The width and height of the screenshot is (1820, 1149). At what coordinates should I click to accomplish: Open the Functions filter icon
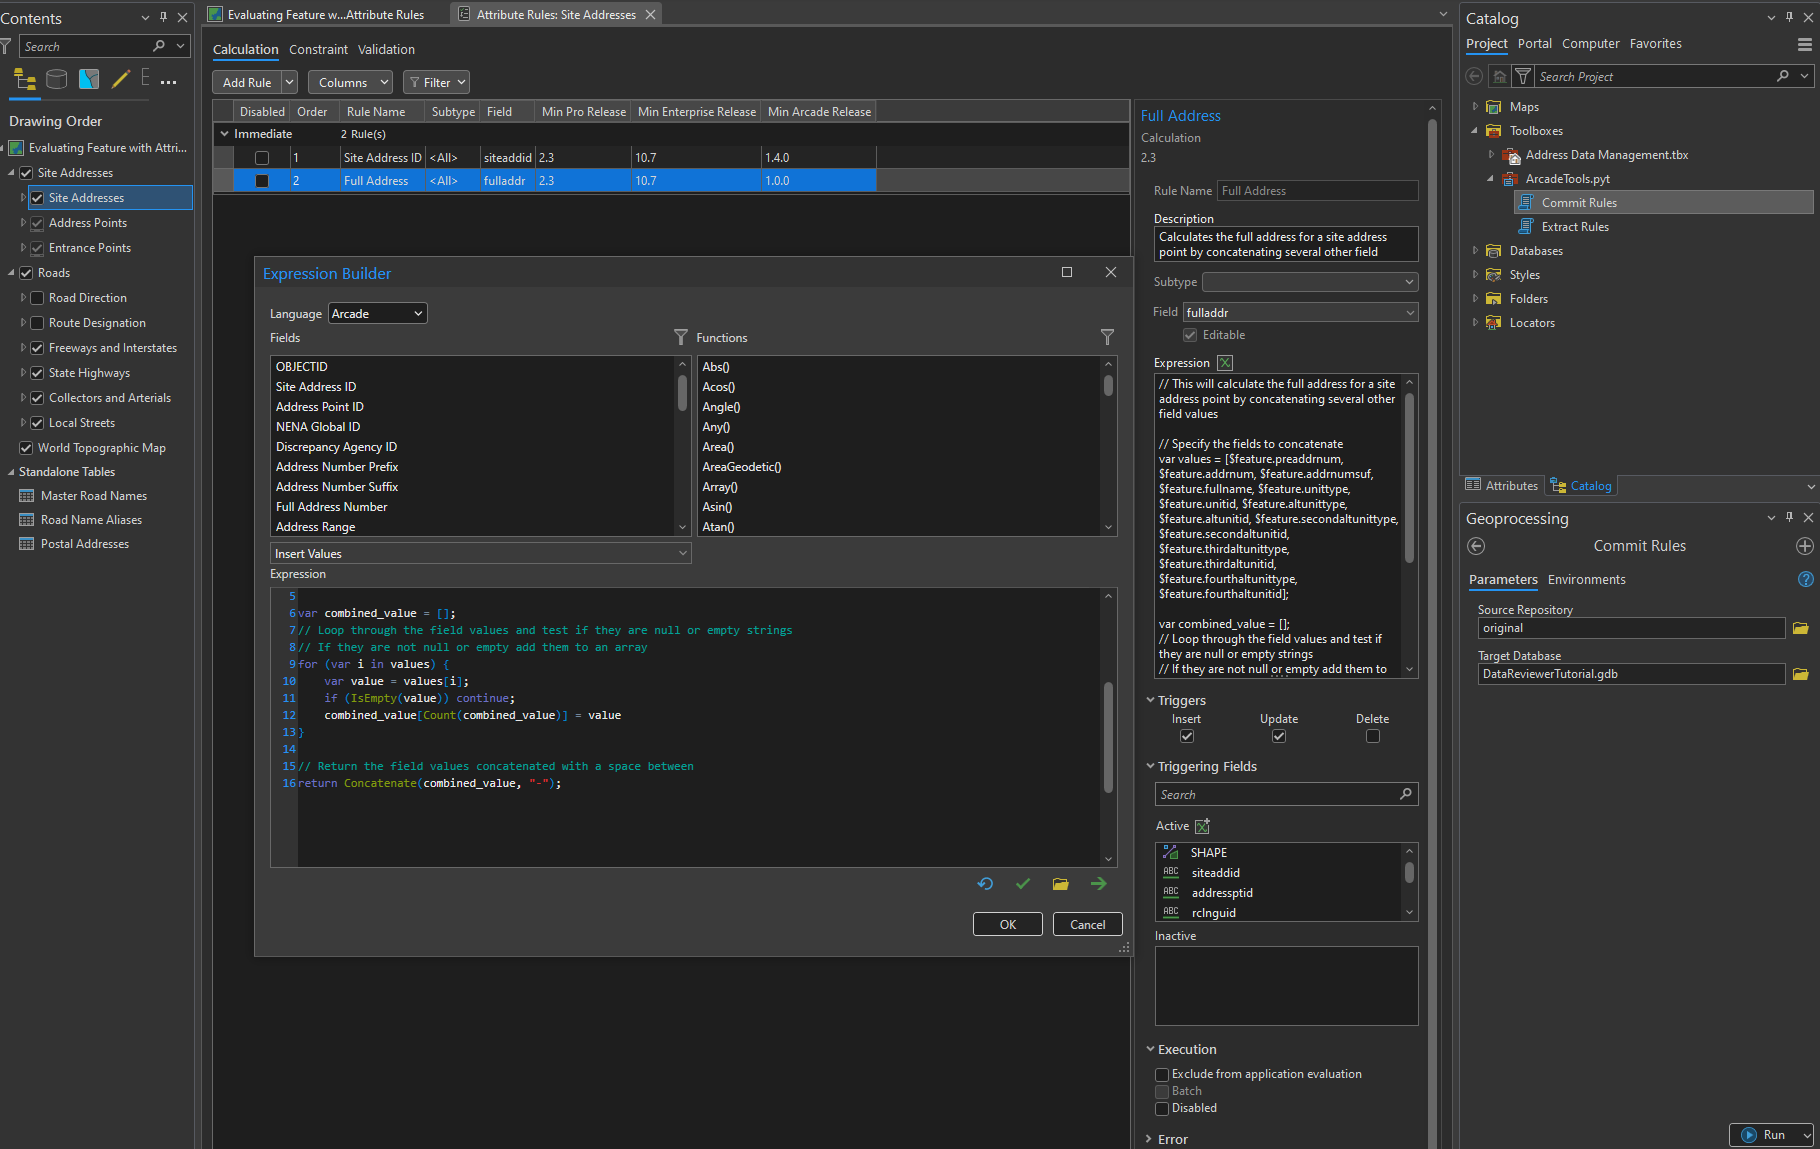[1107, 337]
